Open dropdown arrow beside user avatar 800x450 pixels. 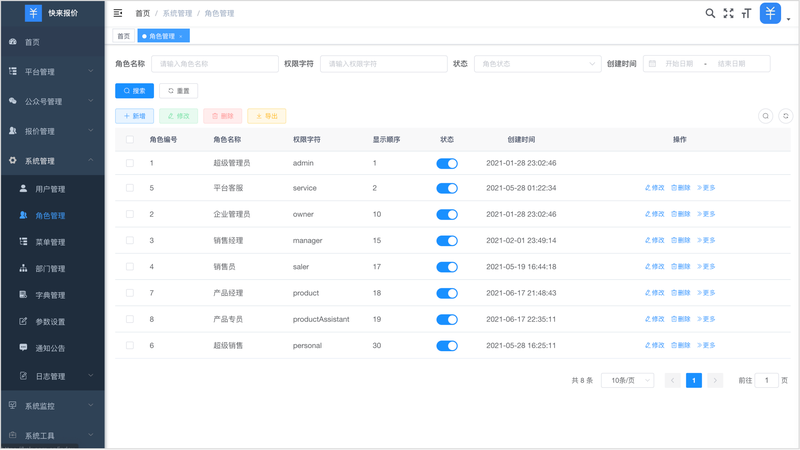click(788, 19)
